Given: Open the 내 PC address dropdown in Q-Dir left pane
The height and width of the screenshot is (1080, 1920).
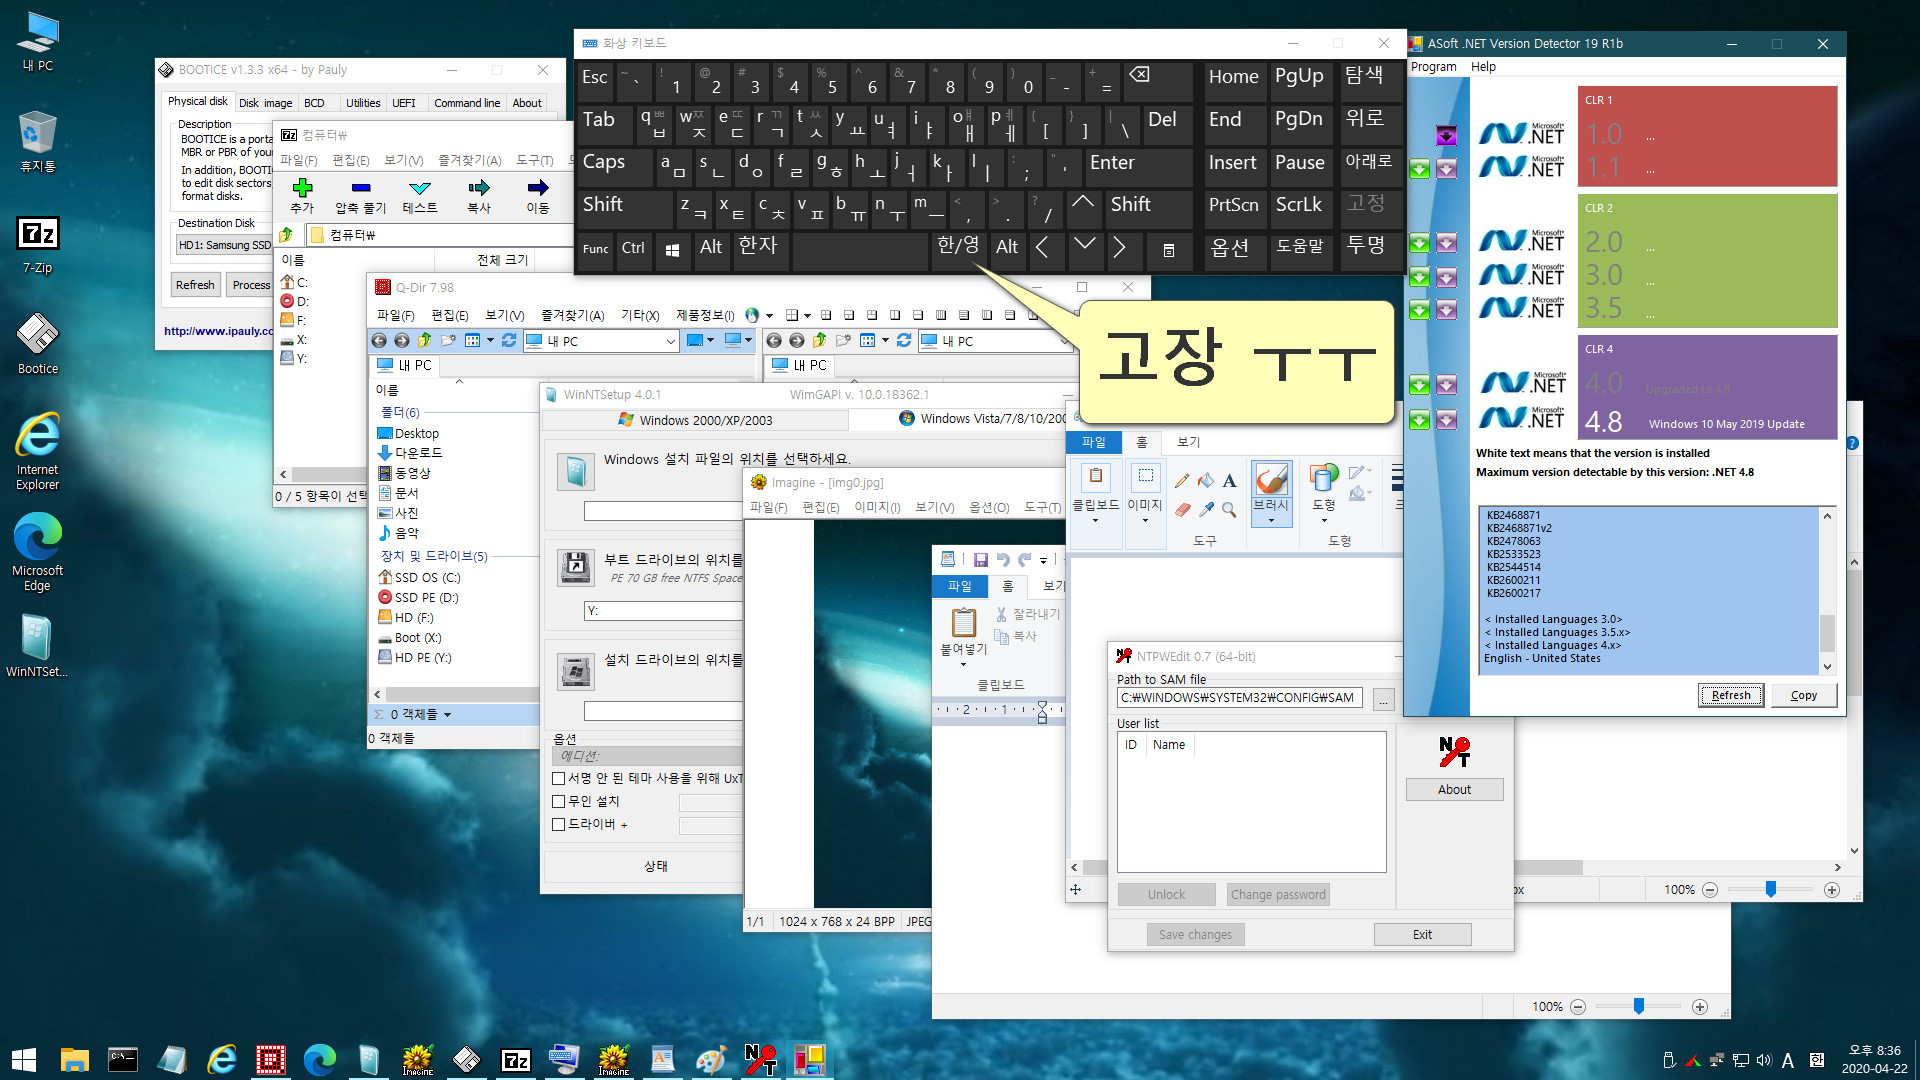Looking at the screenshot, I should 671,341.
